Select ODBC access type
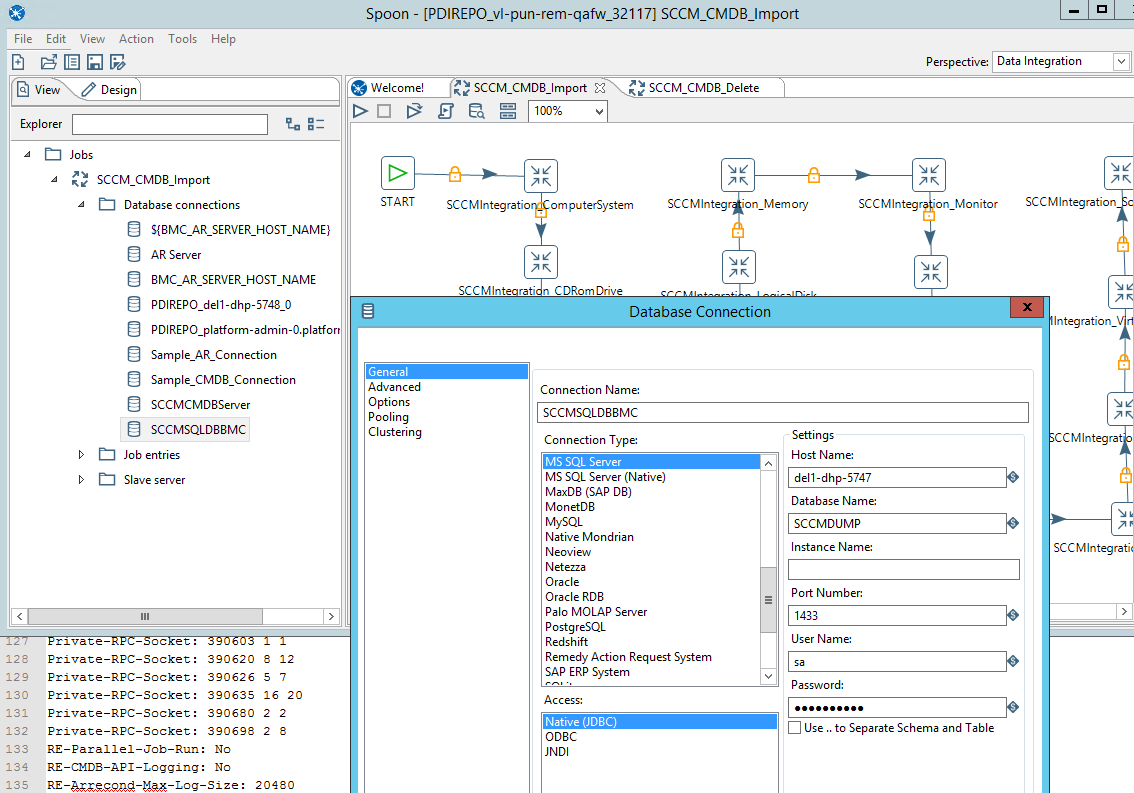The height and width of the screenshot is (793, 1134). [561, 737]
